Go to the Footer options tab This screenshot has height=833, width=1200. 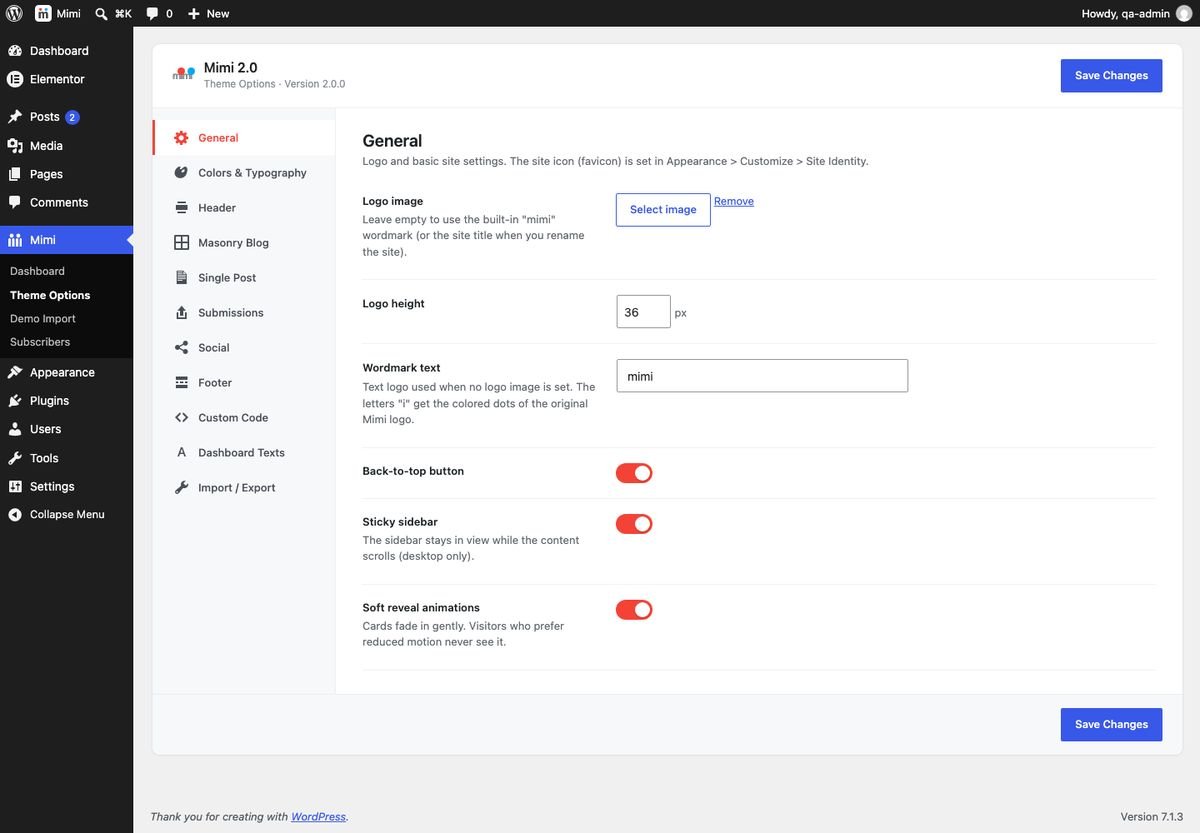[244, 383]
